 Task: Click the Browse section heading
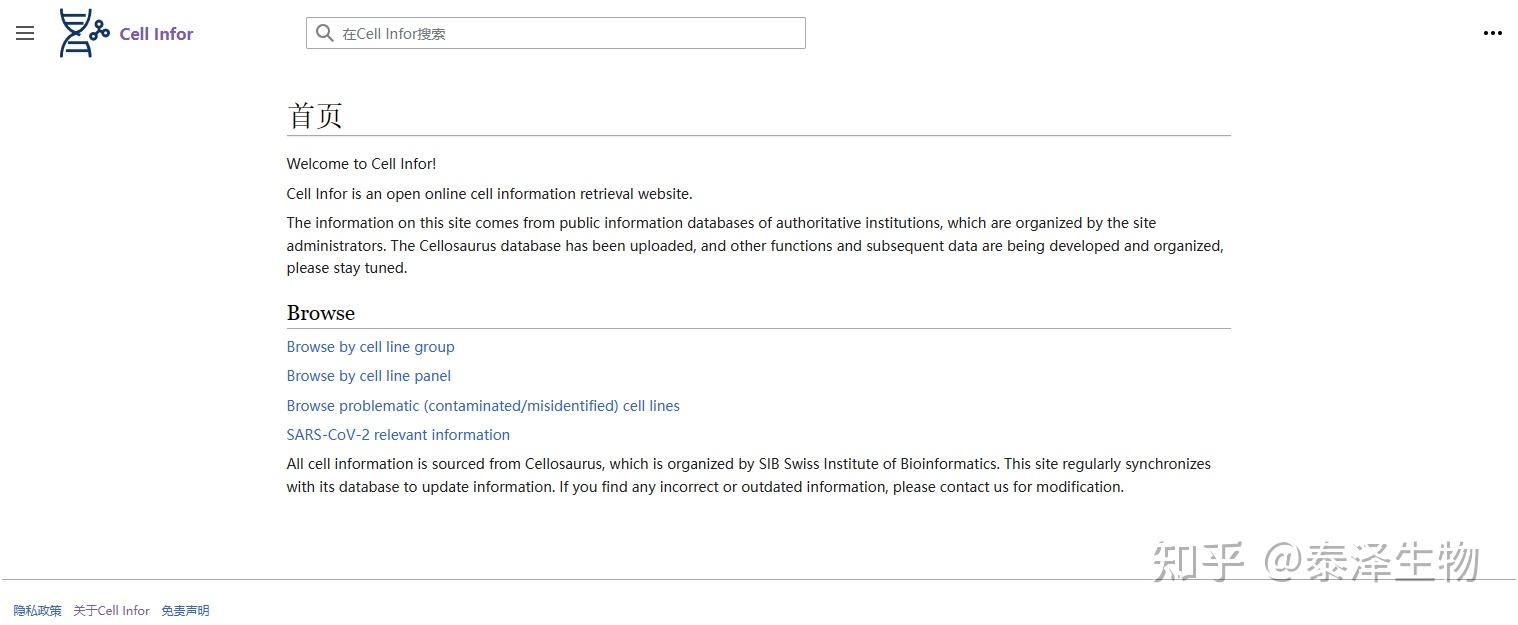tap(320, 313)
